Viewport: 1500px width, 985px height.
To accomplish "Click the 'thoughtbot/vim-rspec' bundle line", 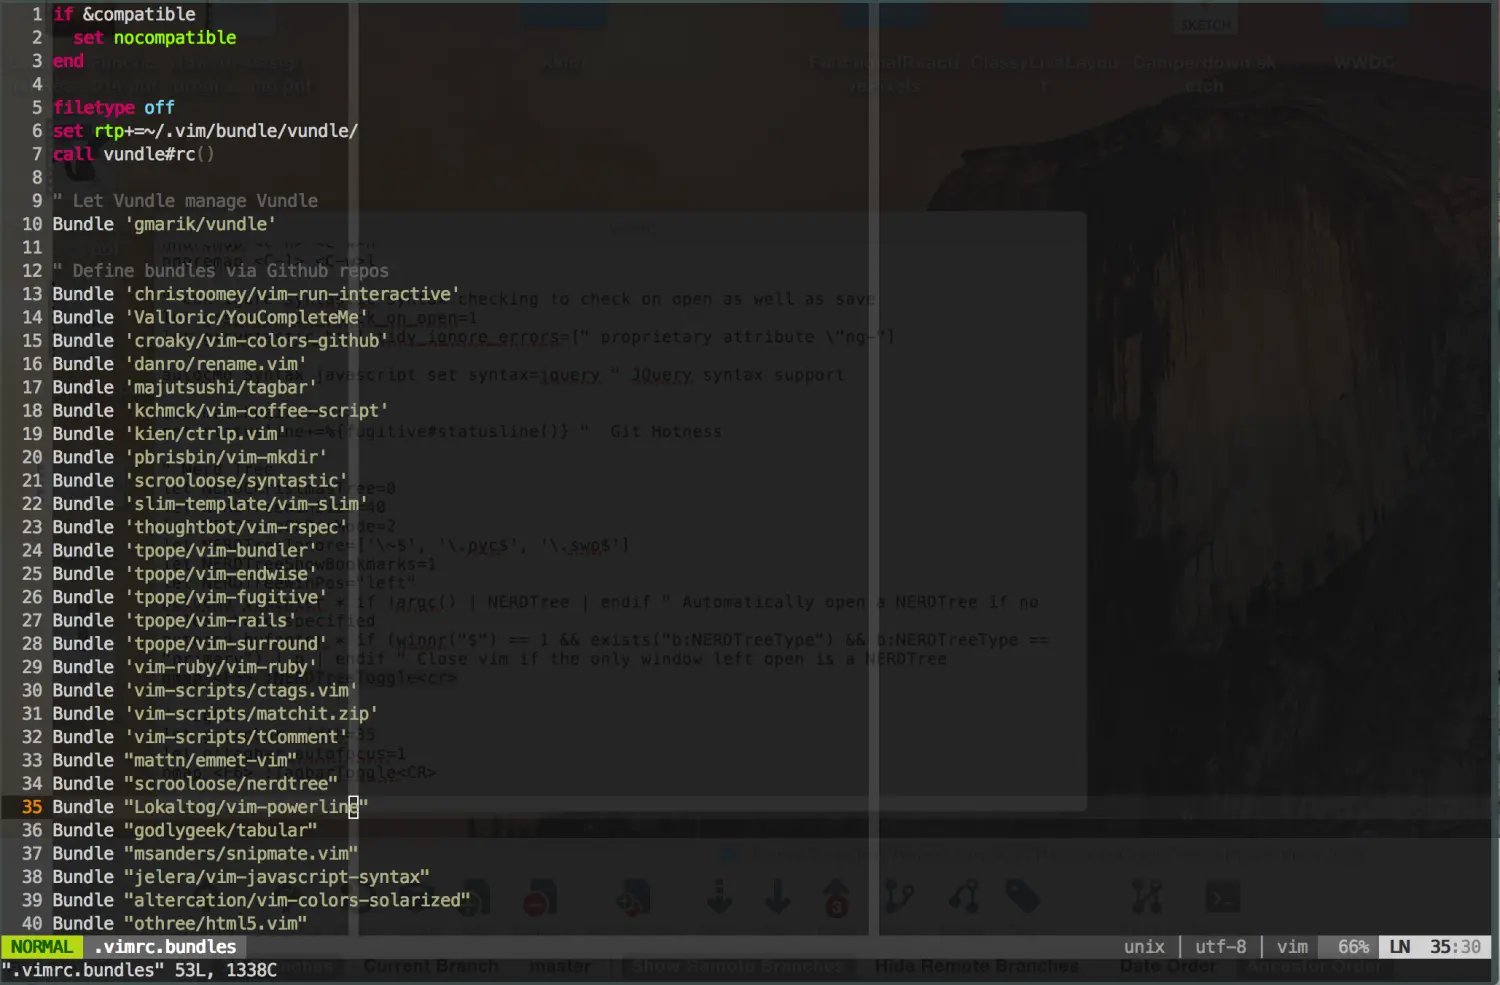I will coord(200,527).
